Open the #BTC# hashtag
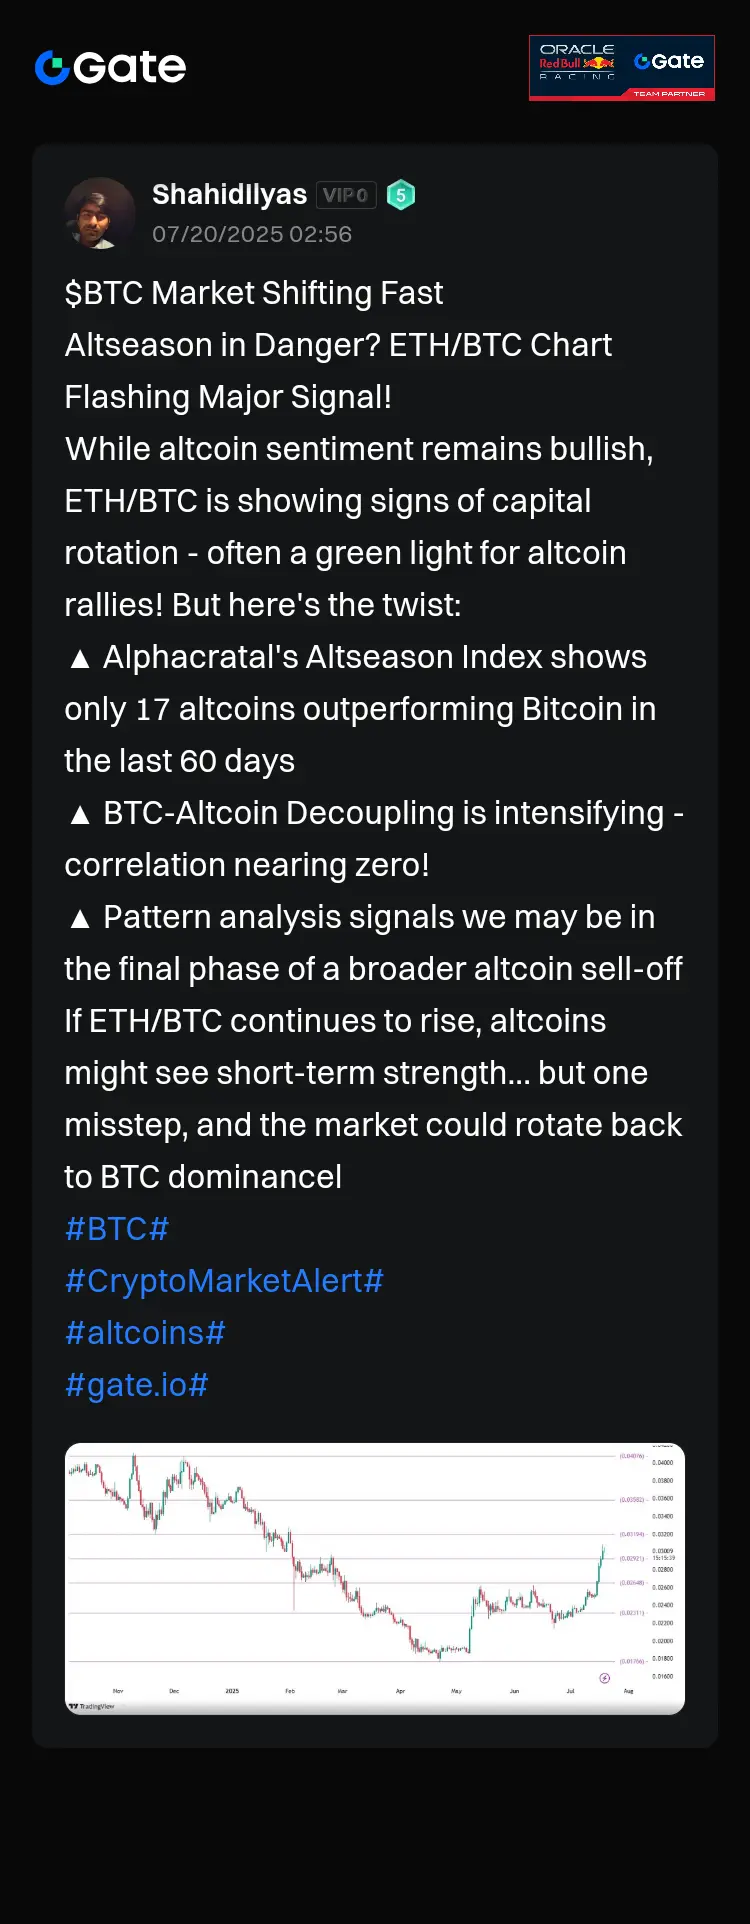The height and width of the screenshot is (1924, 750). pyautogui.click(x=117, y=1229)
